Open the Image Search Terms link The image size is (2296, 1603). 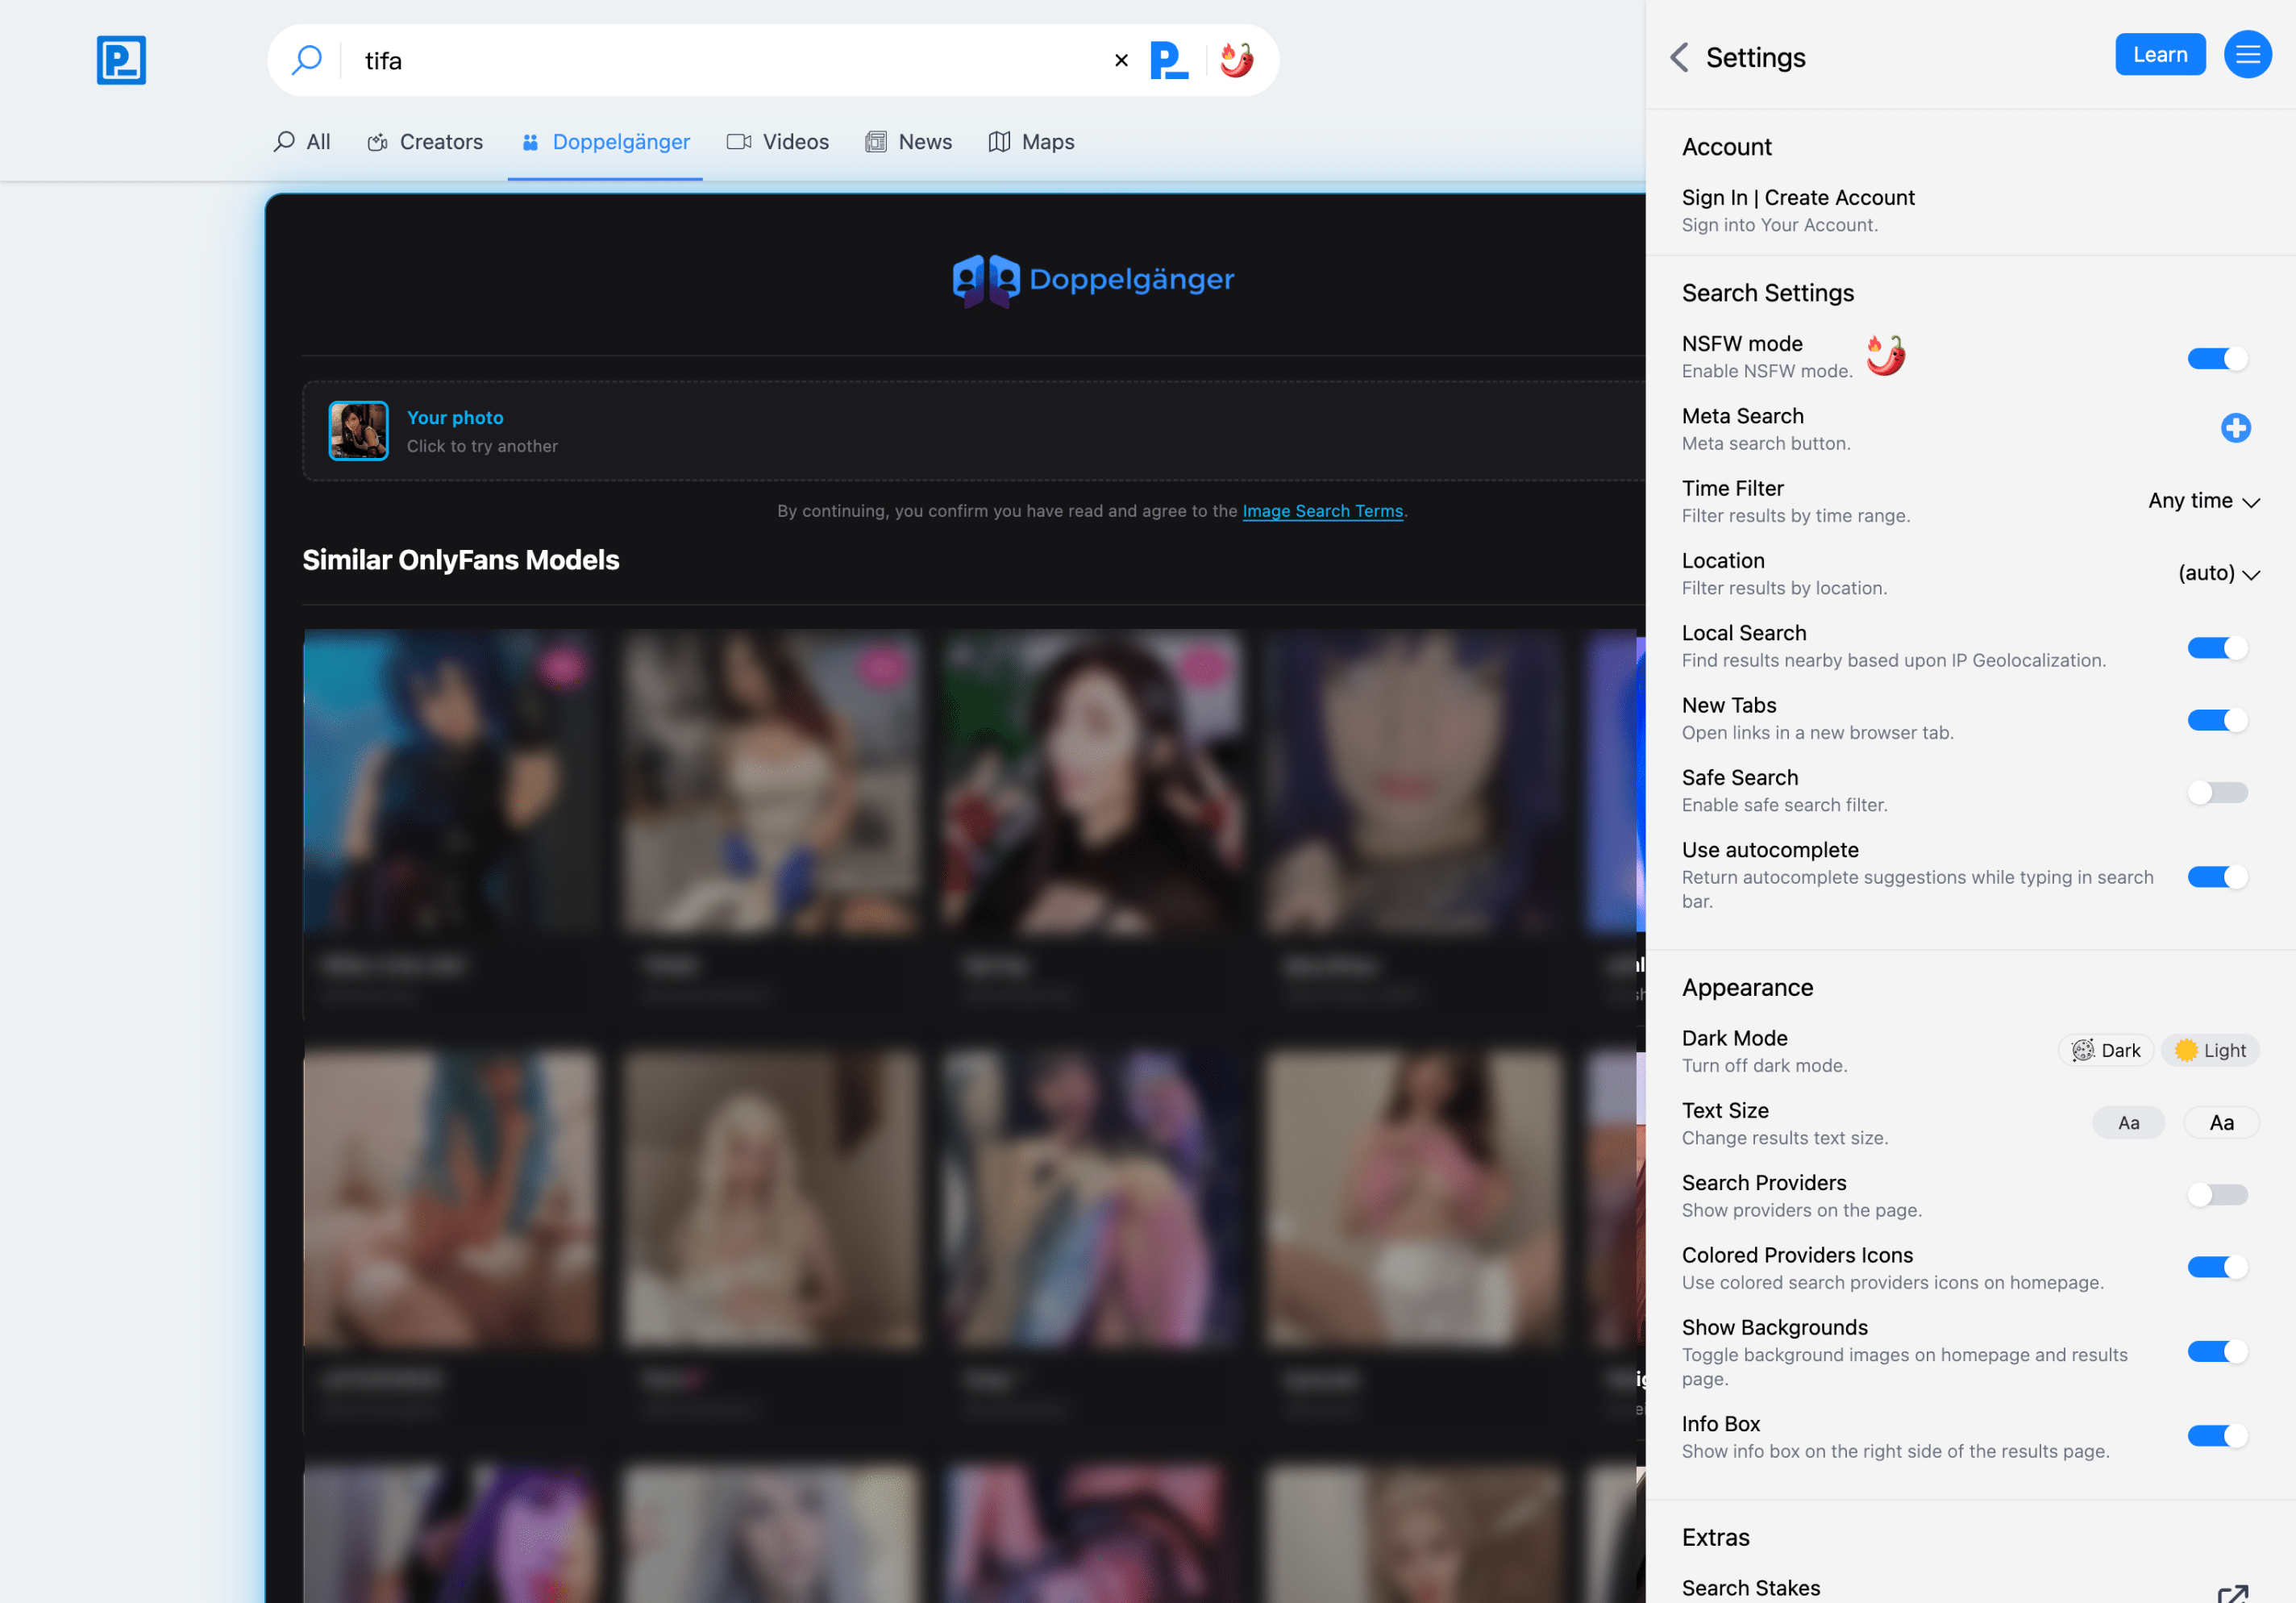[x=1322, y=511]
